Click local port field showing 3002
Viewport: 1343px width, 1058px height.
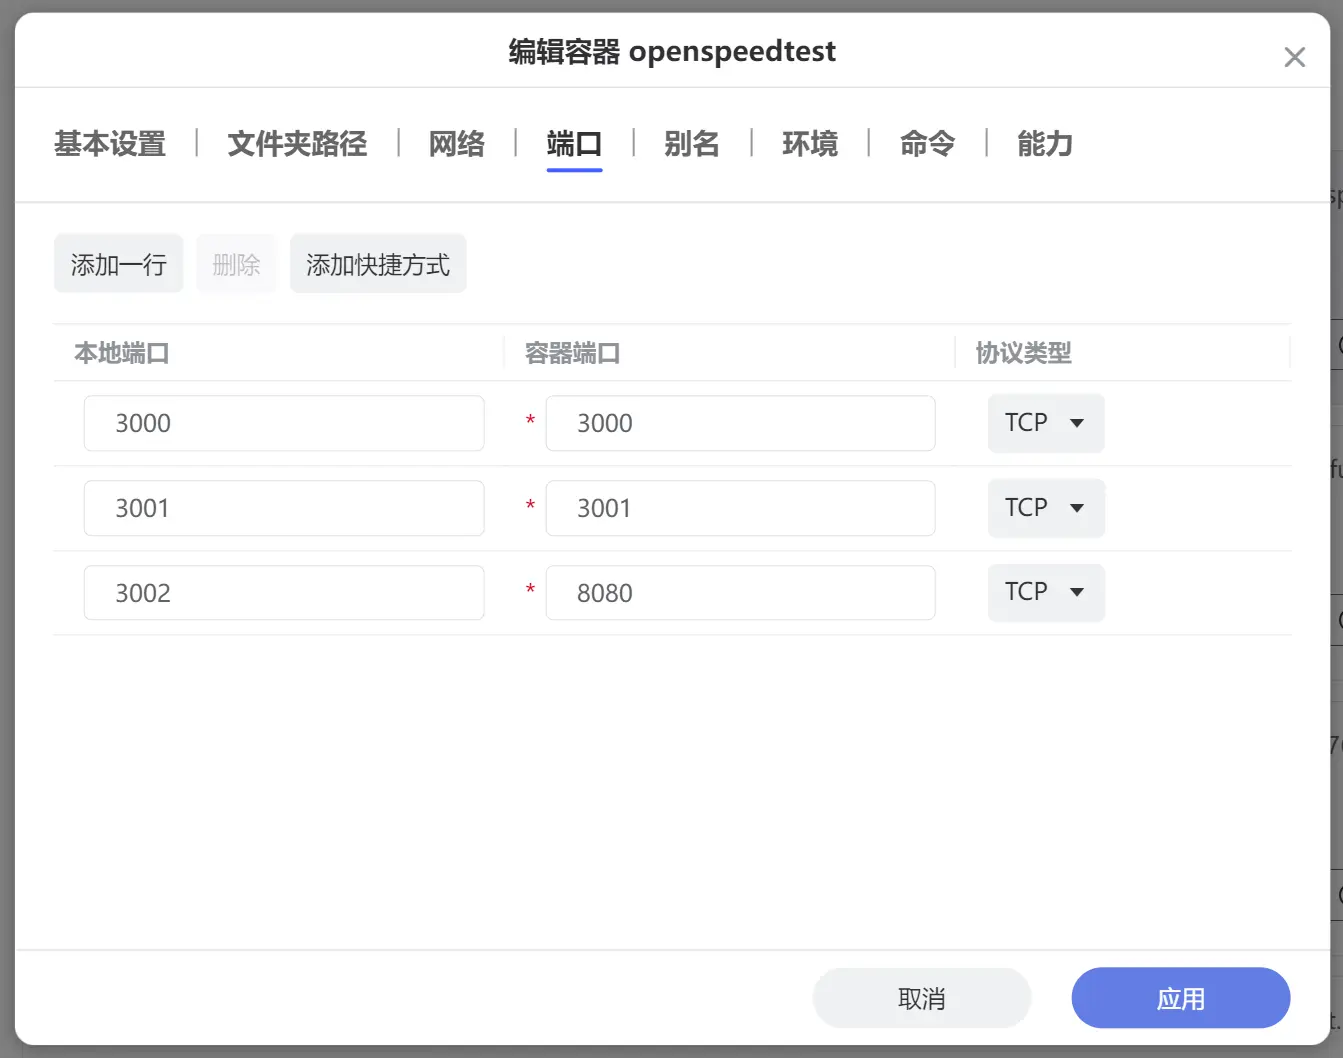pyautogui.click(x=284, y=593)
